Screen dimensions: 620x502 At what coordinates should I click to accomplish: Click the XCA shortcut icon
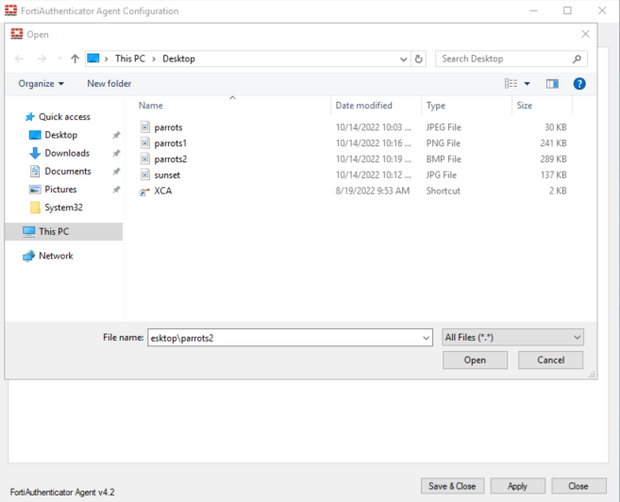pos(144,191)
